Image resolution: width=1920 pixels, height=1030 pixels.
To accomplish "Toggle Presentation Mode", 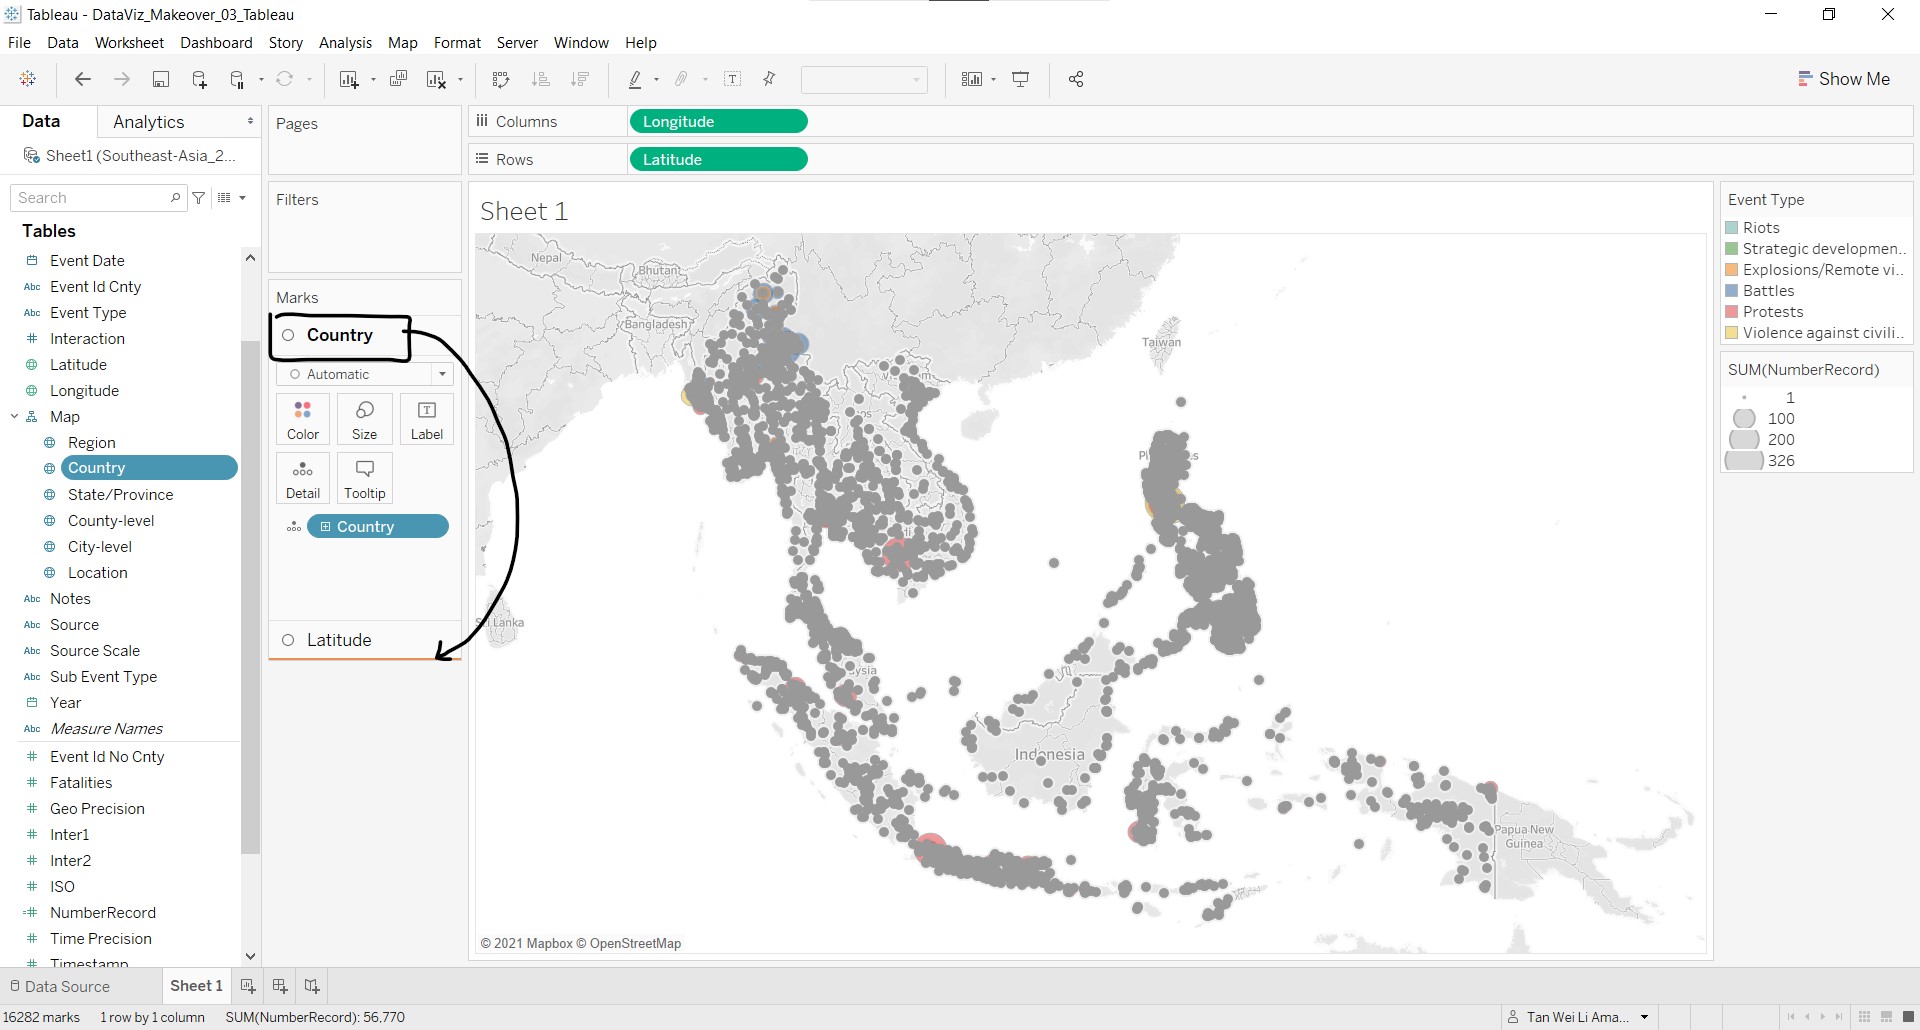I will (1021, 80).
